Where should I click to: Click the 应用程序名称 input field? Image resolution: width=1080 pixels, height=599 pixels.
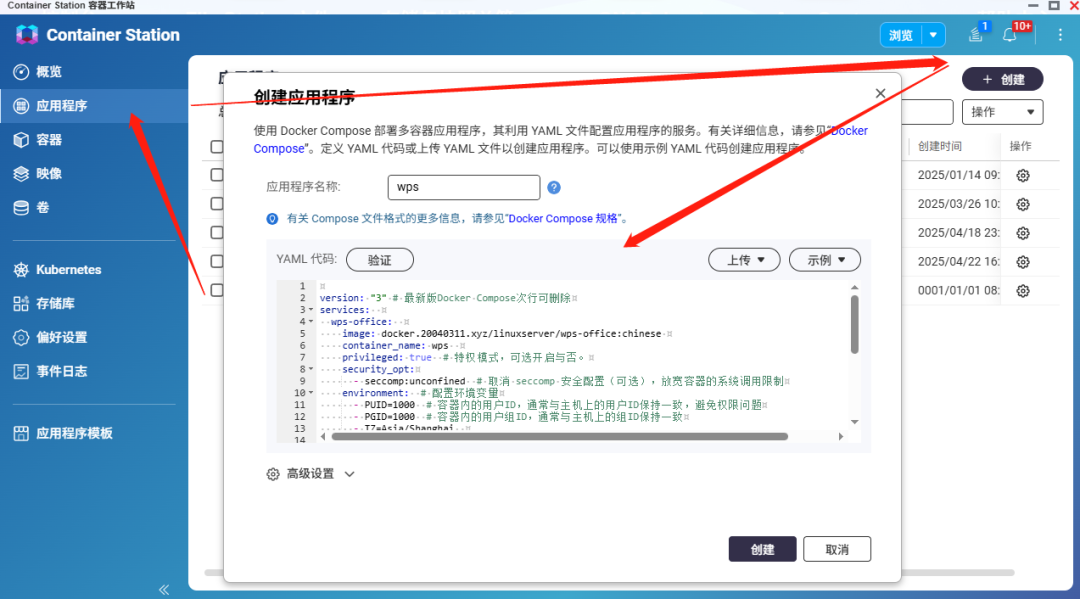[464, 187]
